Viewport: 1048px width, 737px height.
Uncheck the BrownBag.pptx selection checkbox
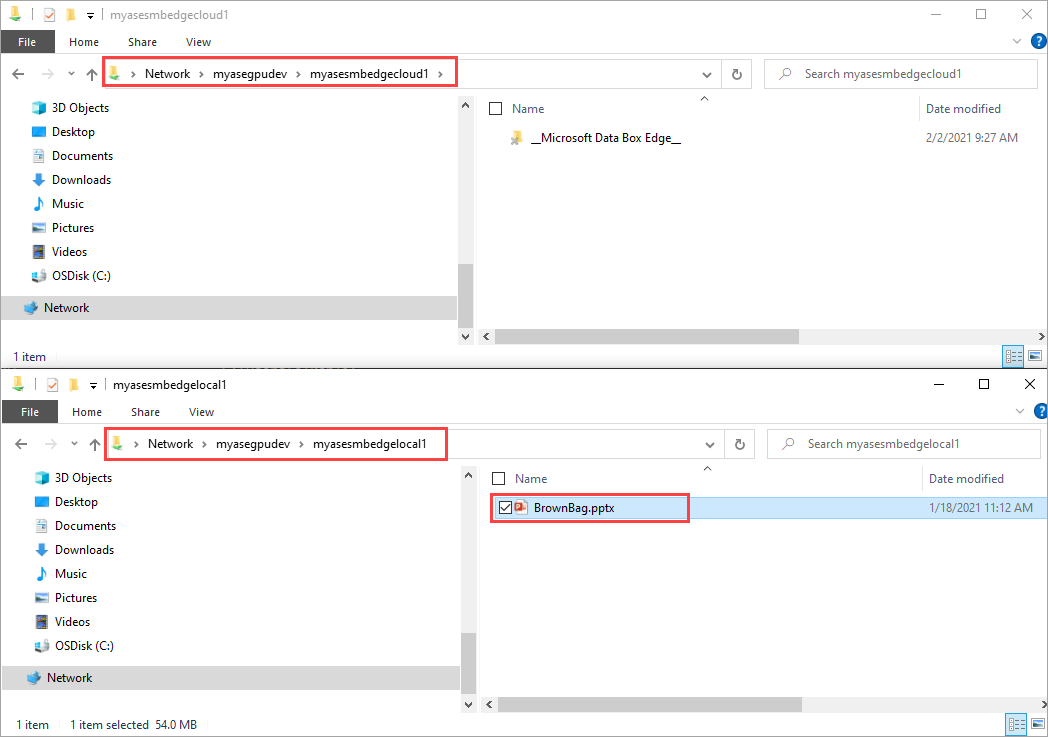pyautogui.click(x=506, y=507)
